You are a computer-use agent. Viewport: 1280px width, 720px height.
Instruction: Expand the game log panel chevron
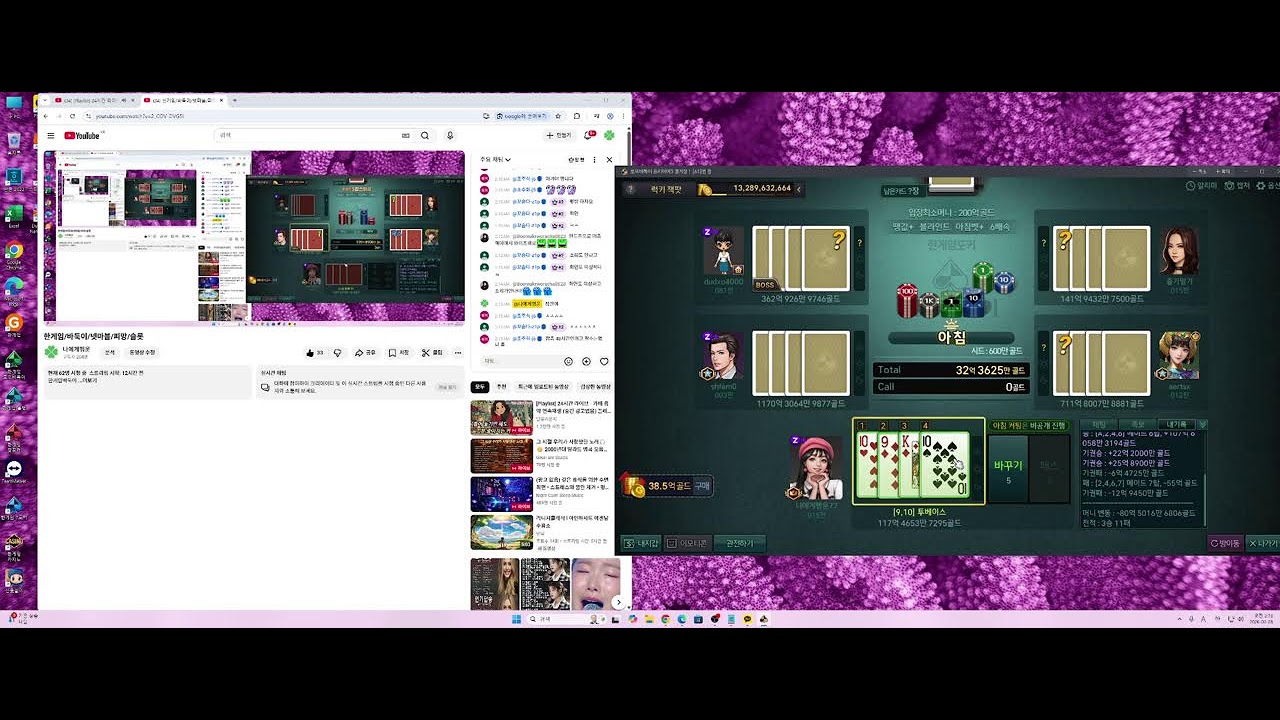[1203, 424]
